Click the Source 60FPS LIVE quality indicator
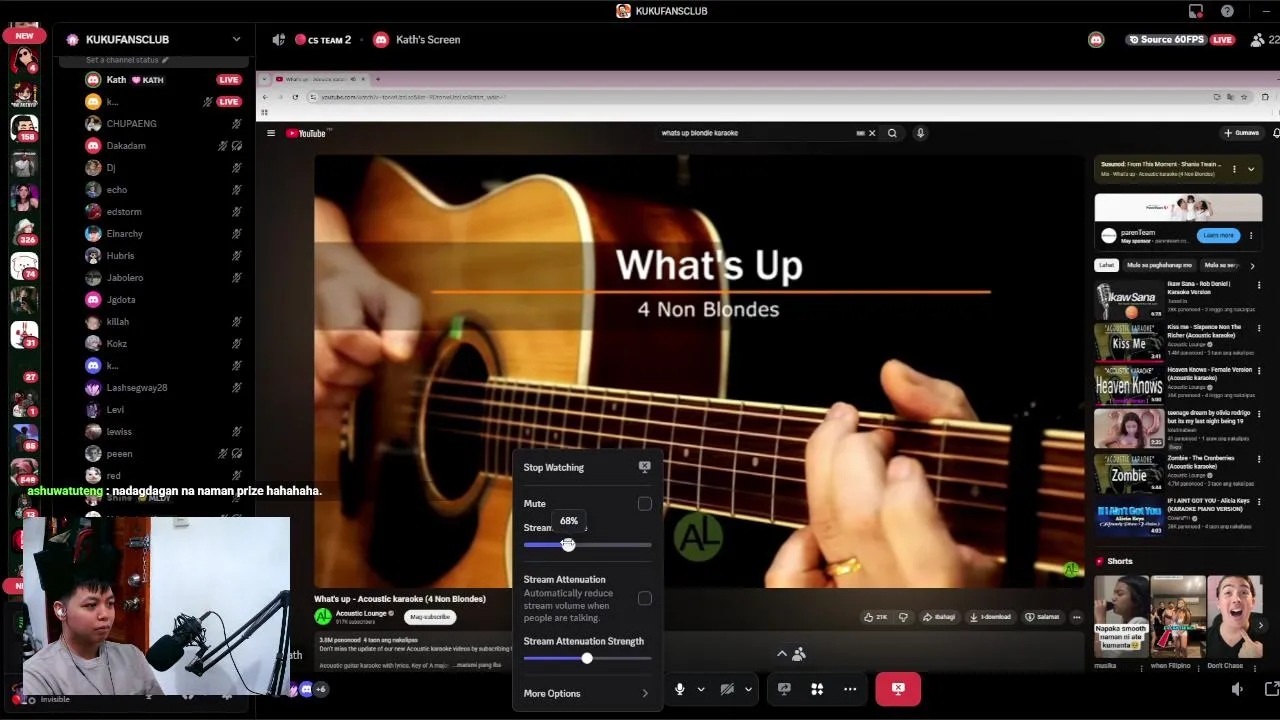The image size is (1280, 720). [x=1181, y=40]
